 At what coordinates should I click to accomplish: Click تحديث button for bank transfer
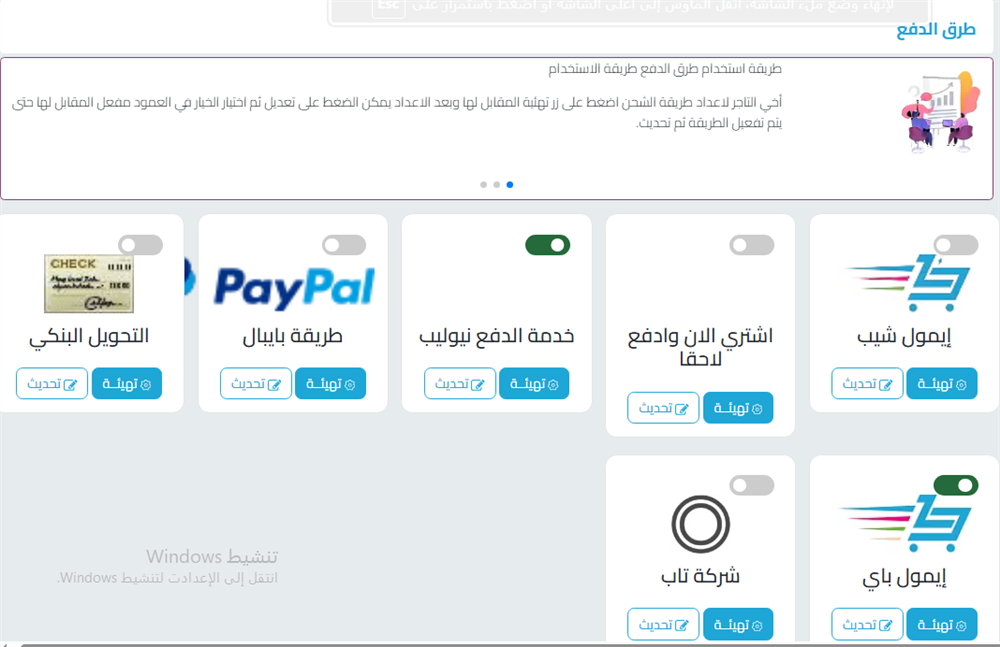click(x=52, y=383)
